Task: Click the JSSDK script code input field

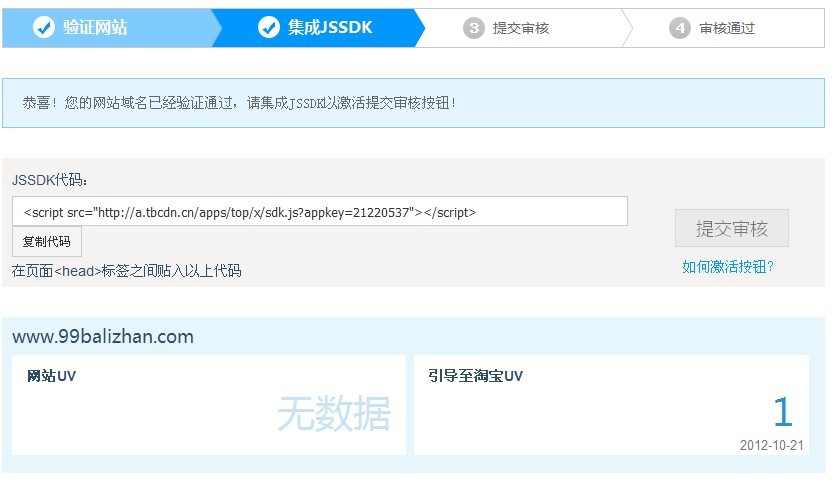Action: [x=320, y=211]
